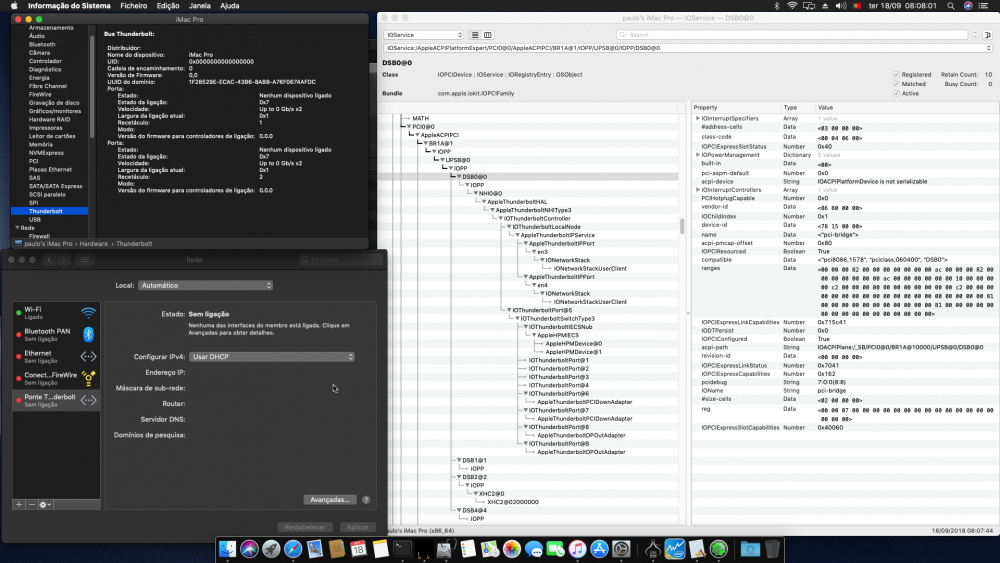Viewport: 1000px width, 563px height.
Task: Click the Wi-Fi status menu bar icon
Action: 792,6
